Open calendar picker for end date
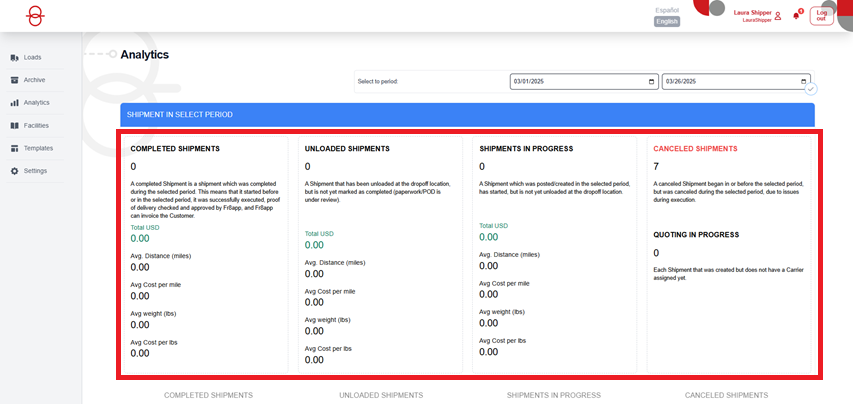The width and height of the screenshot is (853, 404). pos(803,82)
